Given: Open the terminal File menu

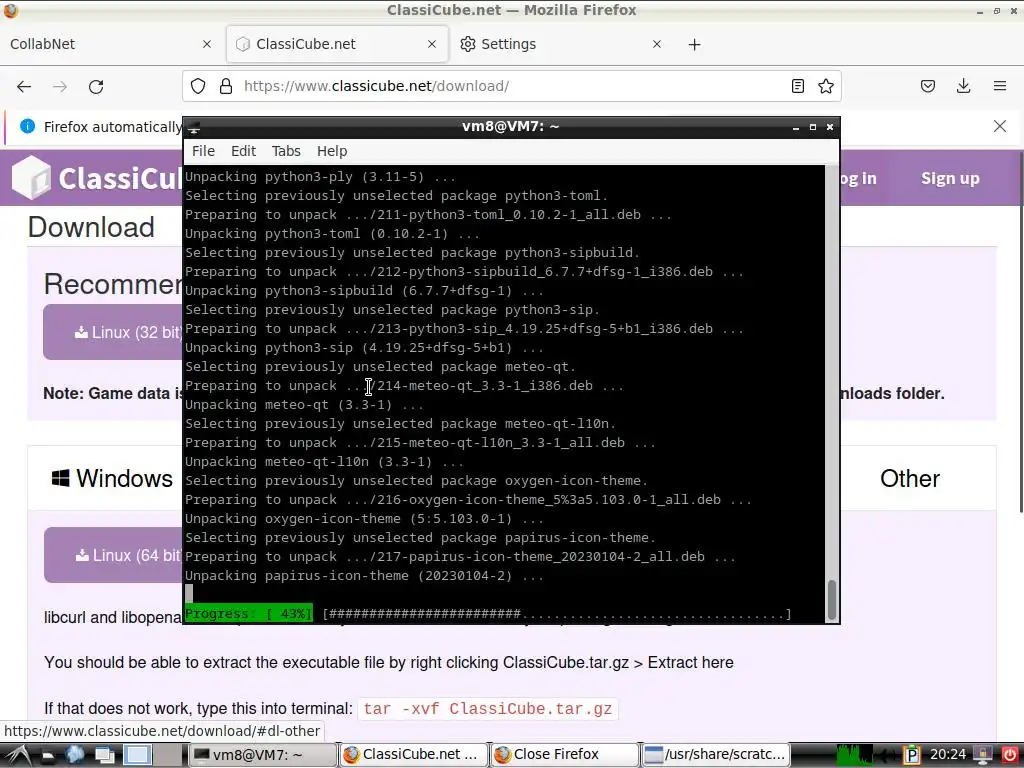Looking at the screenshot, I should 203,151.
